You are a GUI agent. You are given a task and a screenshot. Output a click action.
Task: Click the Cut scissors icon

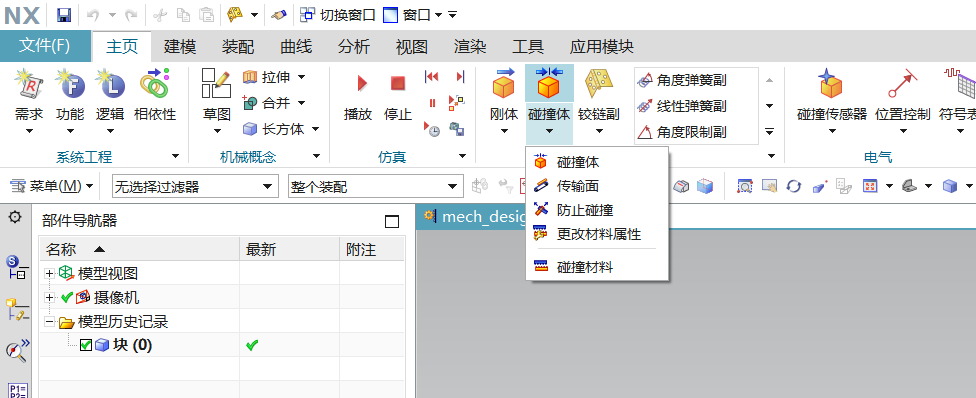[x=160, y=14]
